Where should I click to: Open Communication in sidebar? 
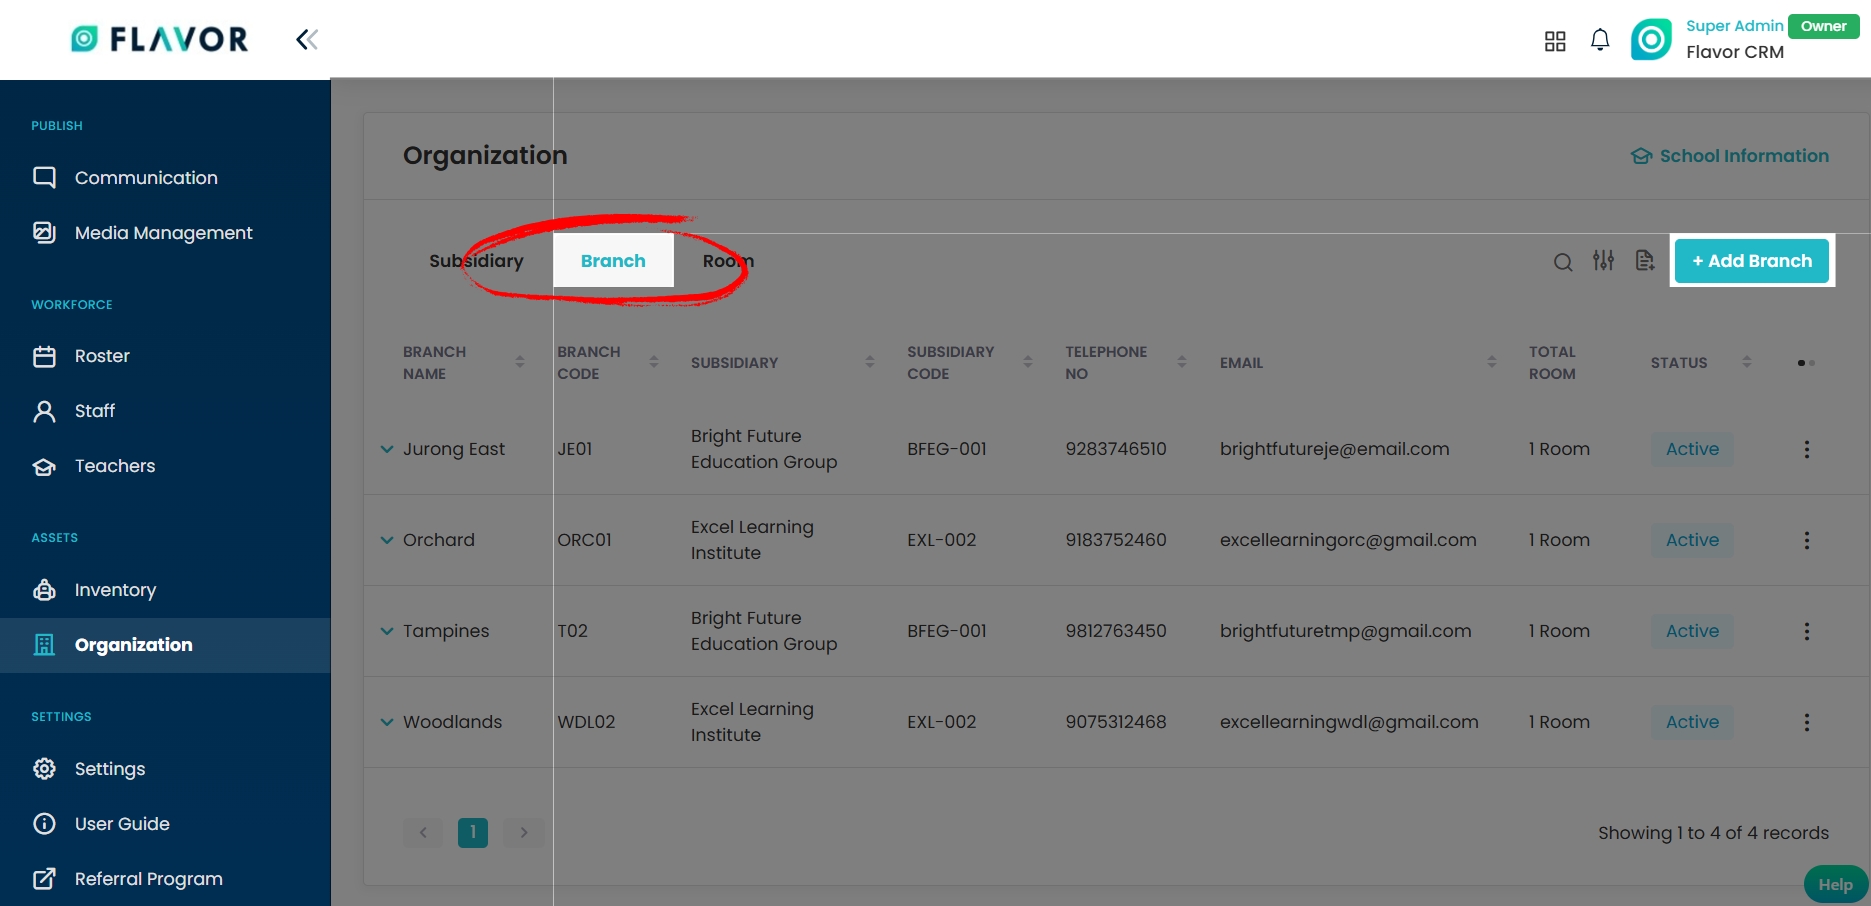[165, 178]
